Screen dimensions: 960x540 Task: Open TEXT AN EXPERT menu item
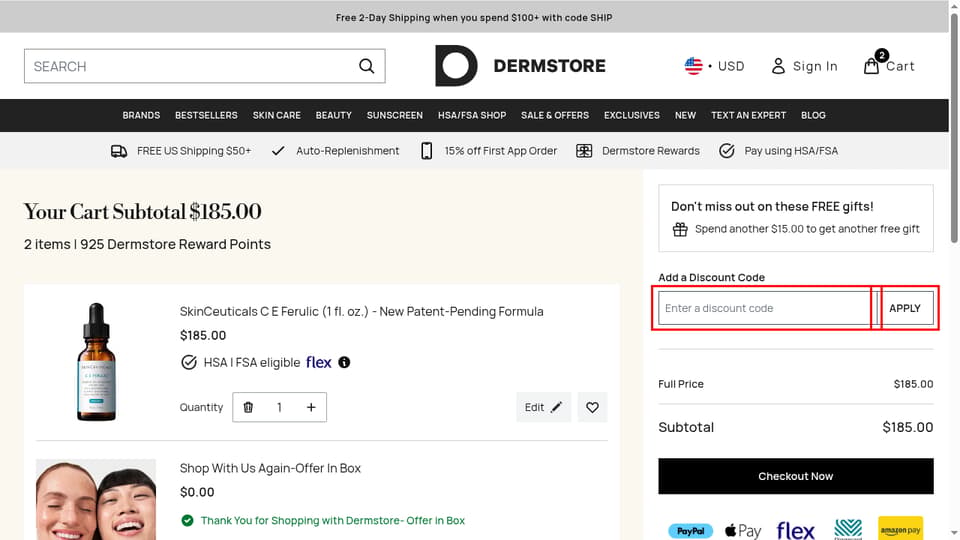[748, 115]
